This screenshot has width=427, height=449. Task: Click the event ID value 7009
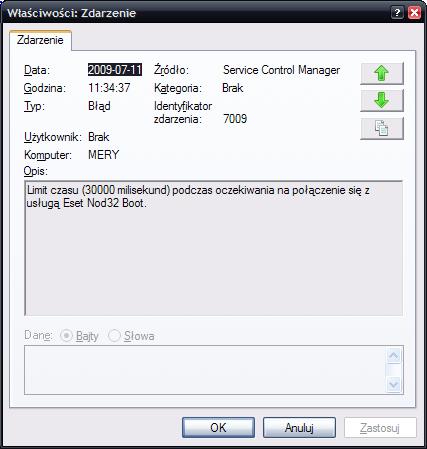point(235,119)
